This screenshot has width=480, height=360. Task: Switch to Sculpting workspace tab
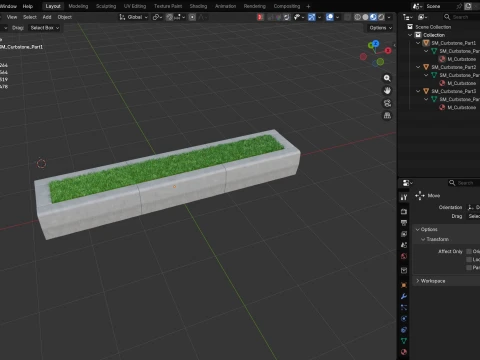click(x=106, y=6)
